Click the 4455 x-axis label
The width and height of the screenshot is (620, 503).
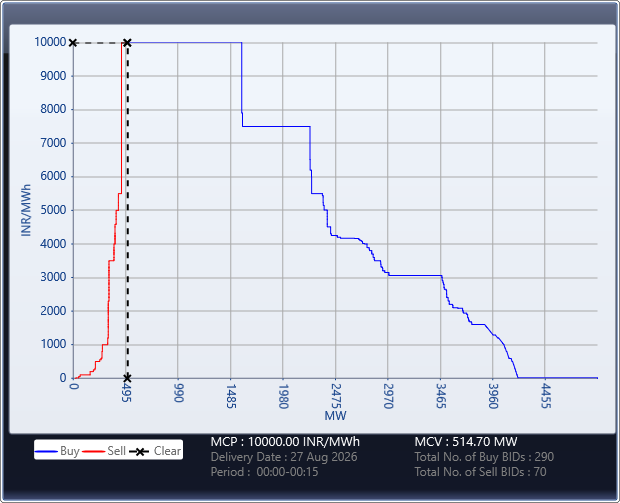(x=545, y=396)
